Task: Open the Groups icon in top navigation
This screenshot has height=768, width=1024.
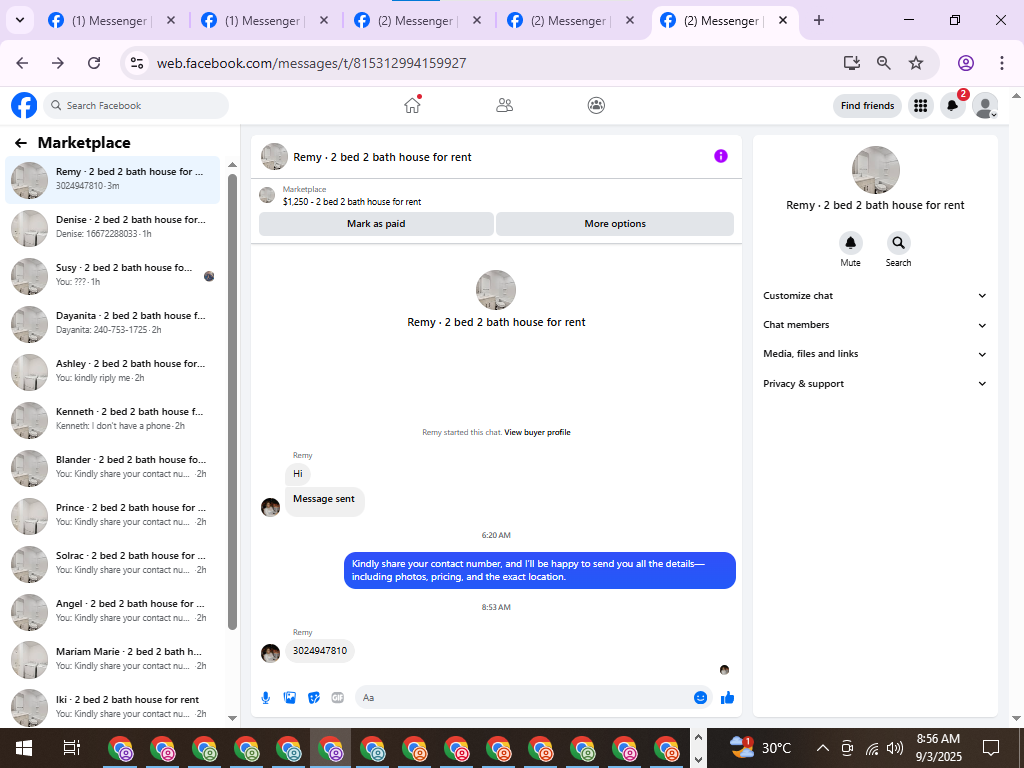Action: click(596, 105)
